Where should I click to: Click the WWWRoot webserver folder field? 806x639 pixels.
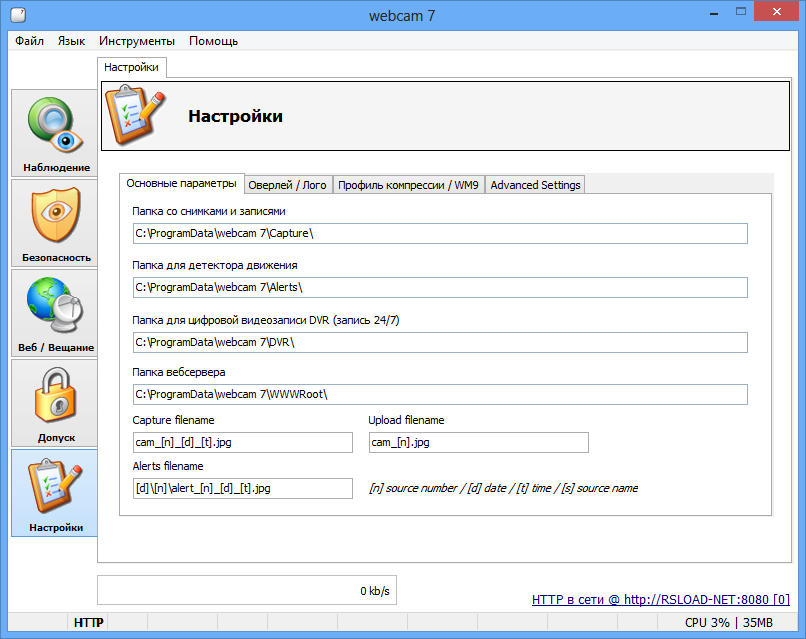coord(440,394)
